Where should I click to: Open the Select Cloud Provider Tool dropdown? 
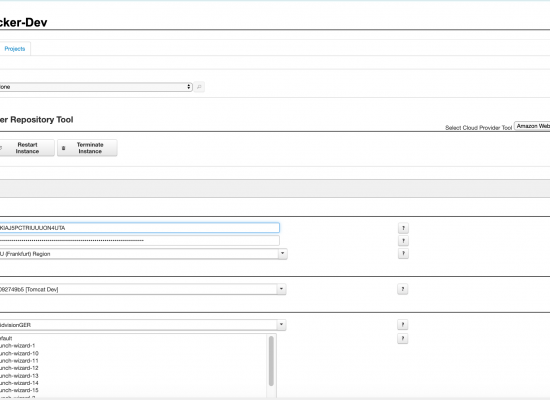click(x=532, y=126)
